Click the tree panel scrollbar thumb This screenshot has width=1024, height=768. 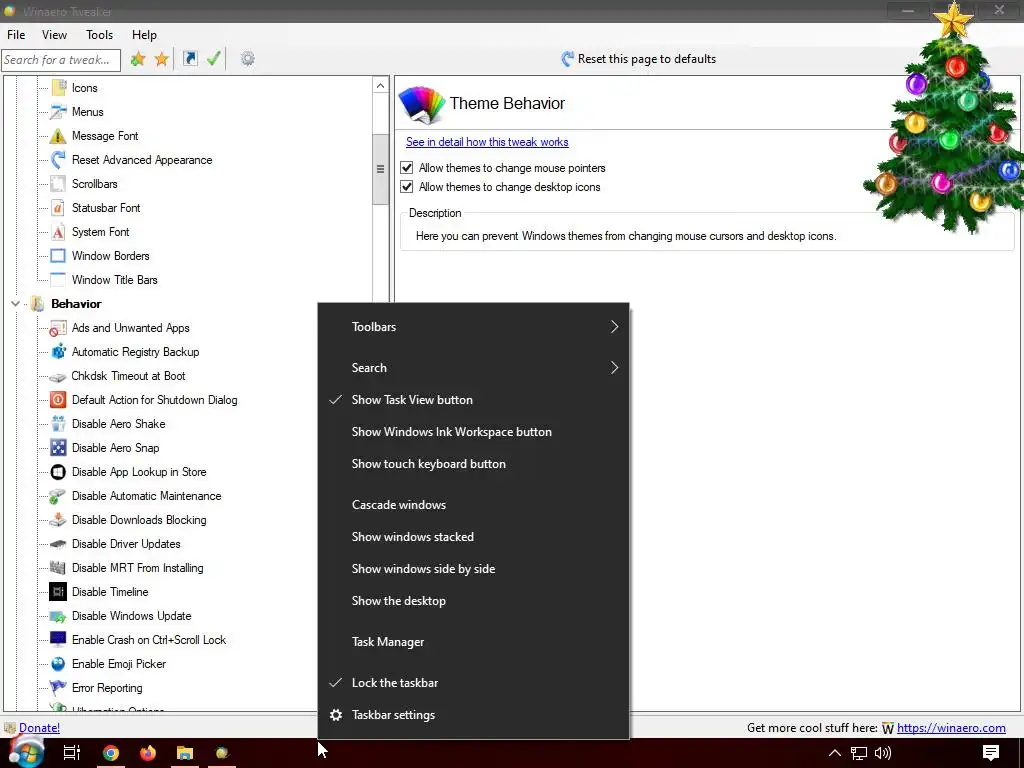point(381,169)
